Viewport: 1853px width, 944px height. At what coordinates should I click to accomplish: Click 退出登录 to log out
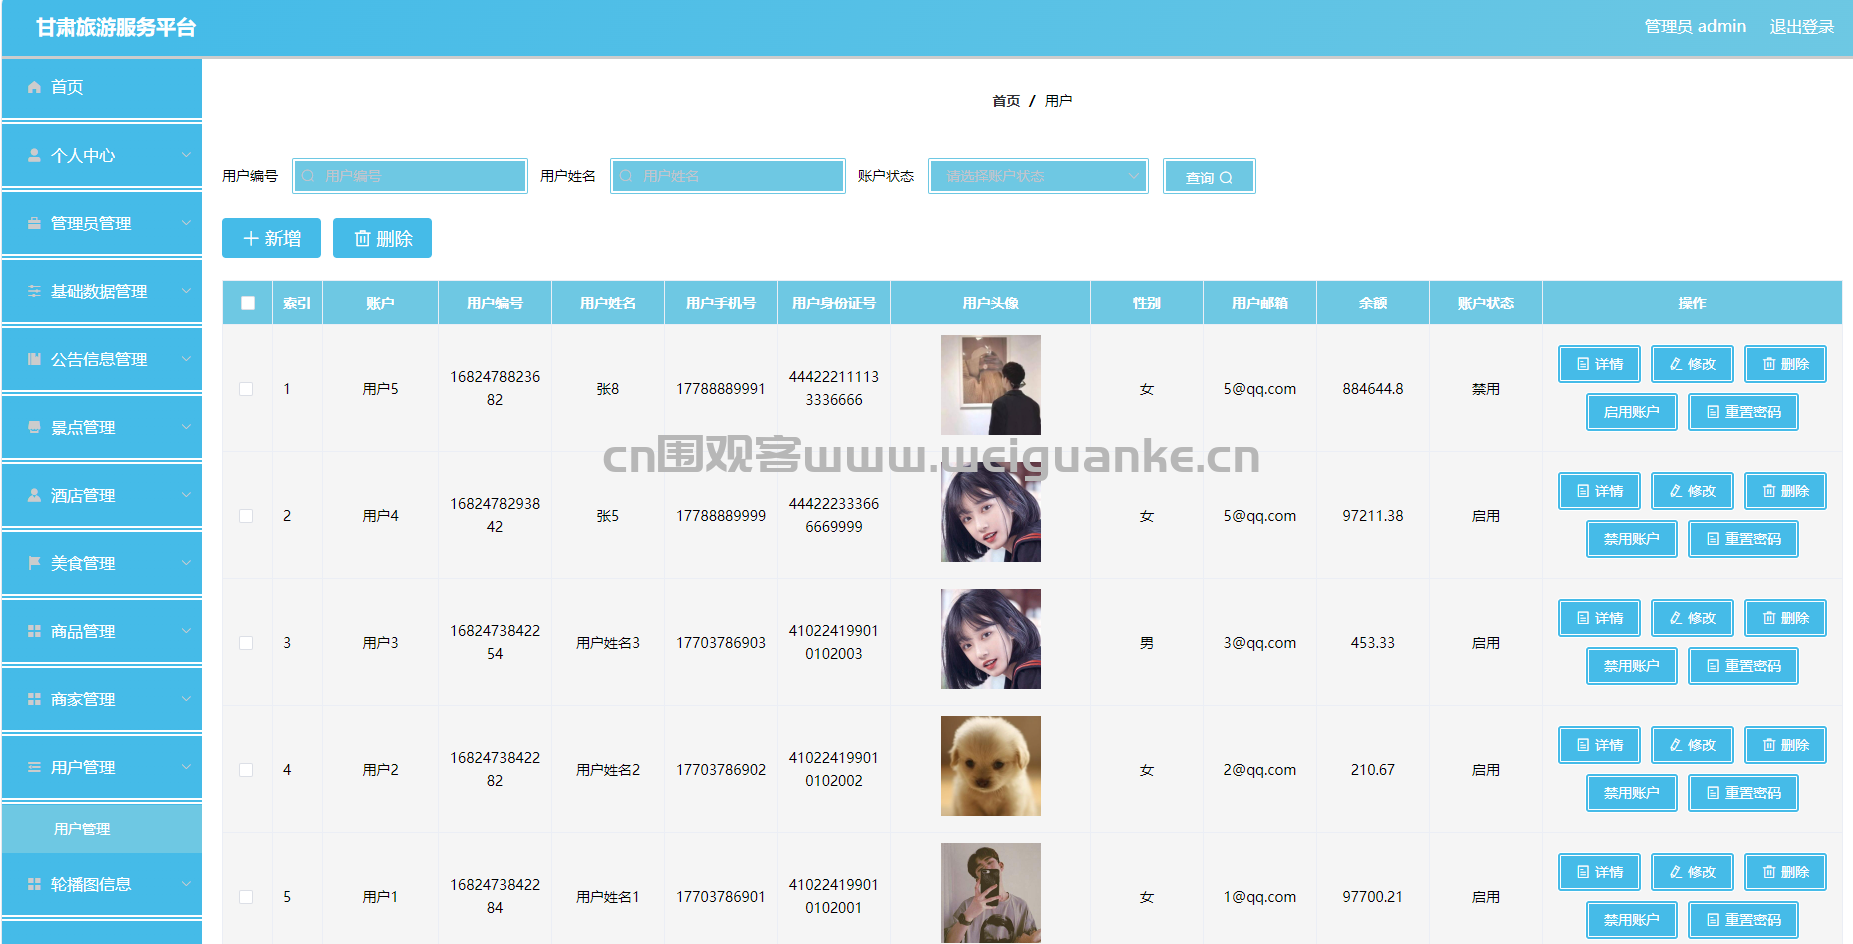1801,27
